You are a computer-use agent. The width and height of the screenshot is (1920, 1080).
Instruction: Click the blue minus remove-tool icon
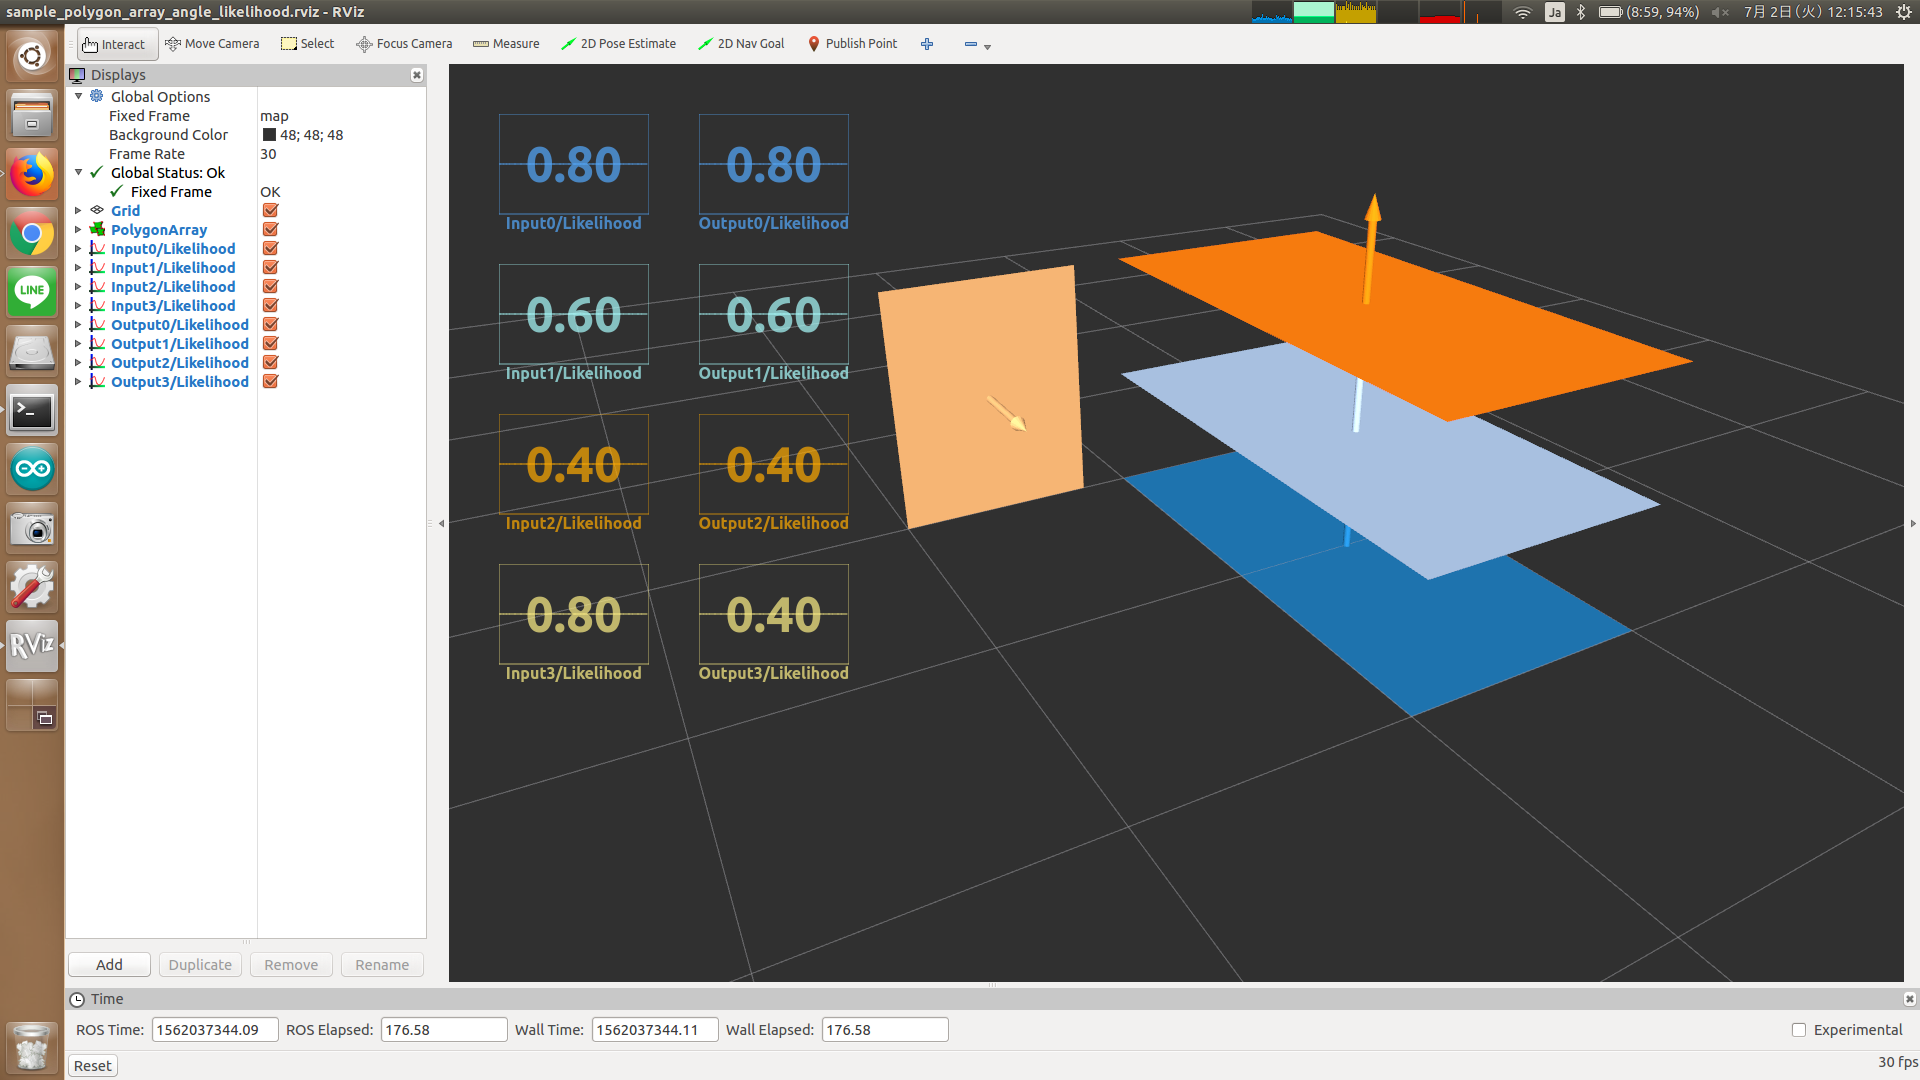click(970, 44)
